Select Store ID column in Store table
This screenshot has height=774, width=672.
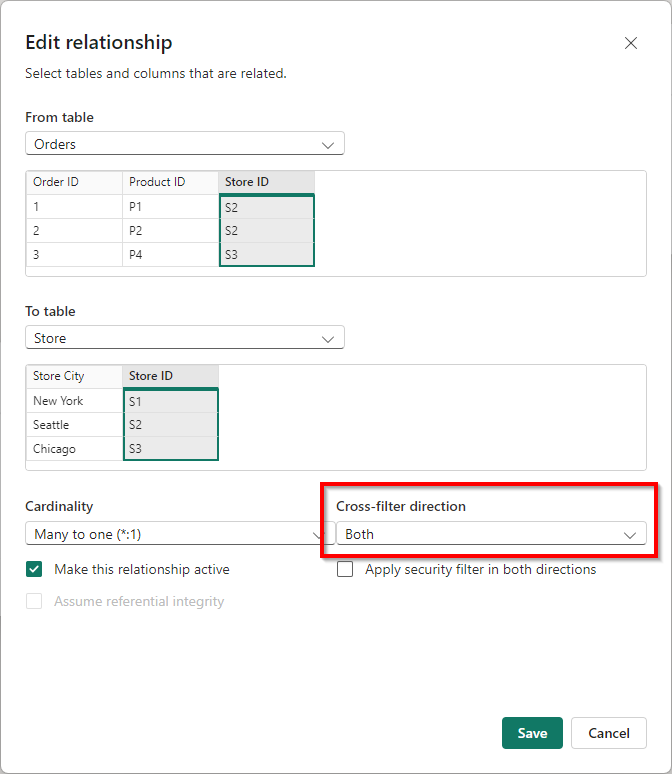(170, 376)
